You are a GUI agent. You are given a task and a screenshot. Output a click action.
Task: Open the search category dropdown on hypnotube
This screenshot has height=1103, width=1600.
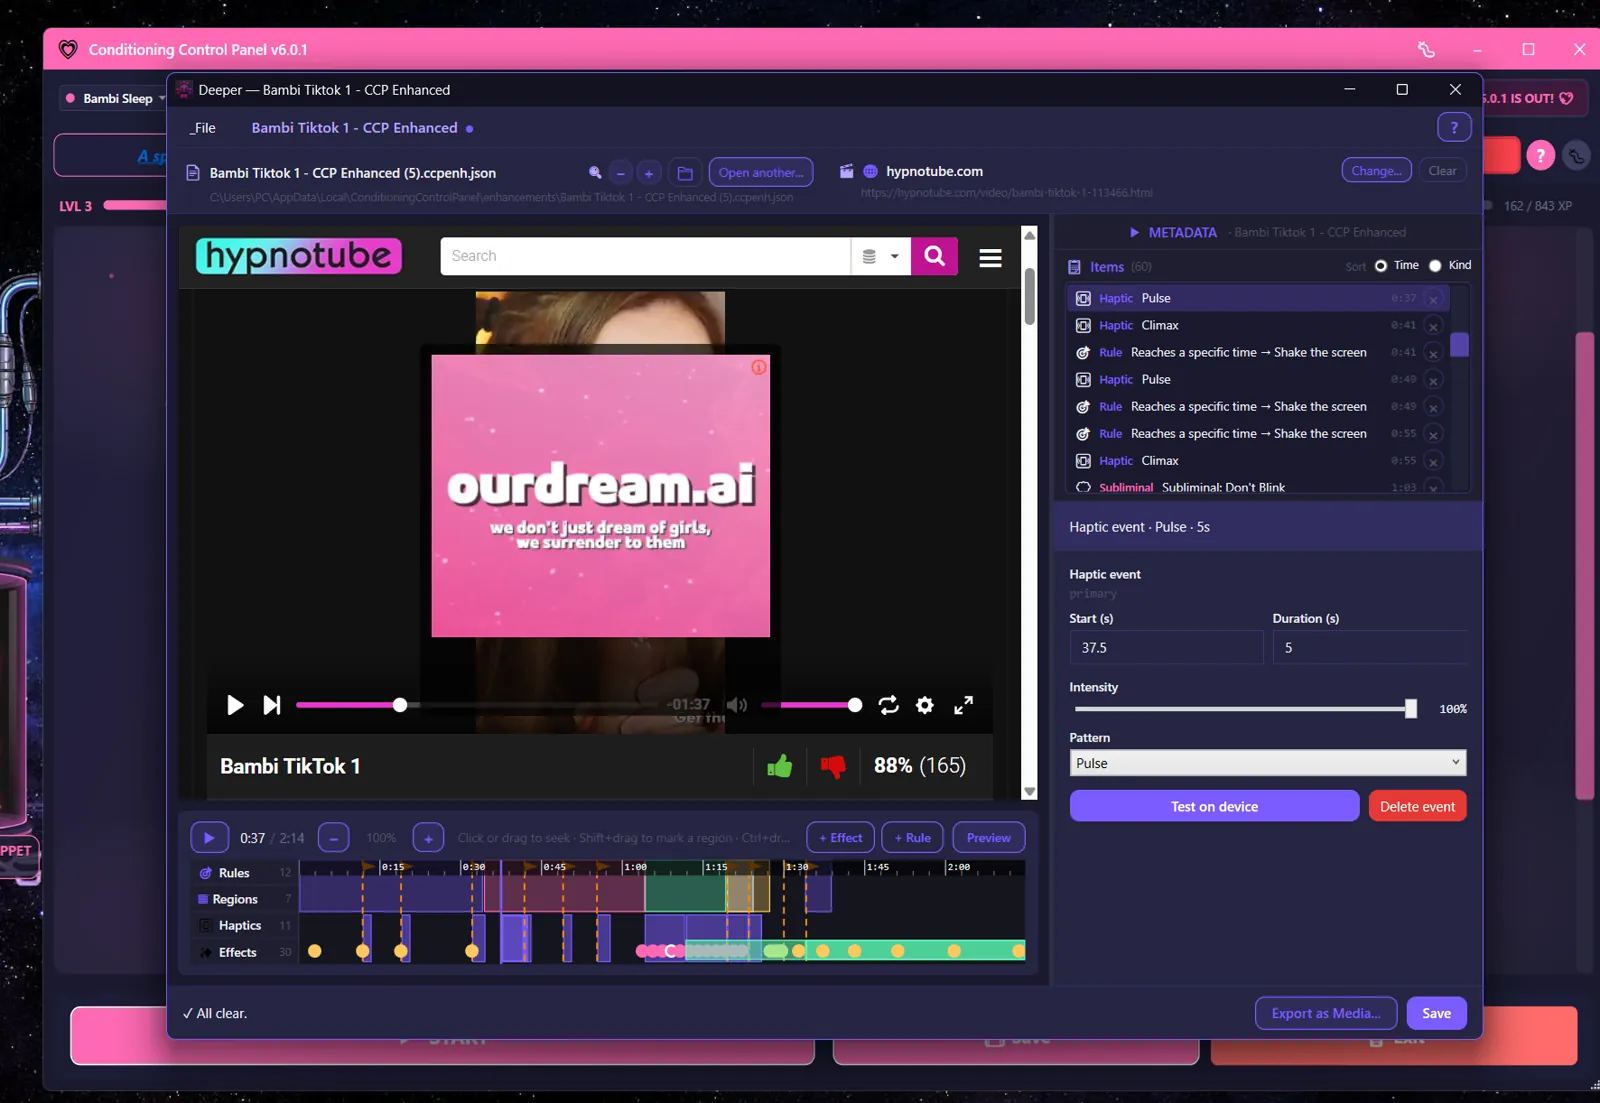(x=880, y=256)
